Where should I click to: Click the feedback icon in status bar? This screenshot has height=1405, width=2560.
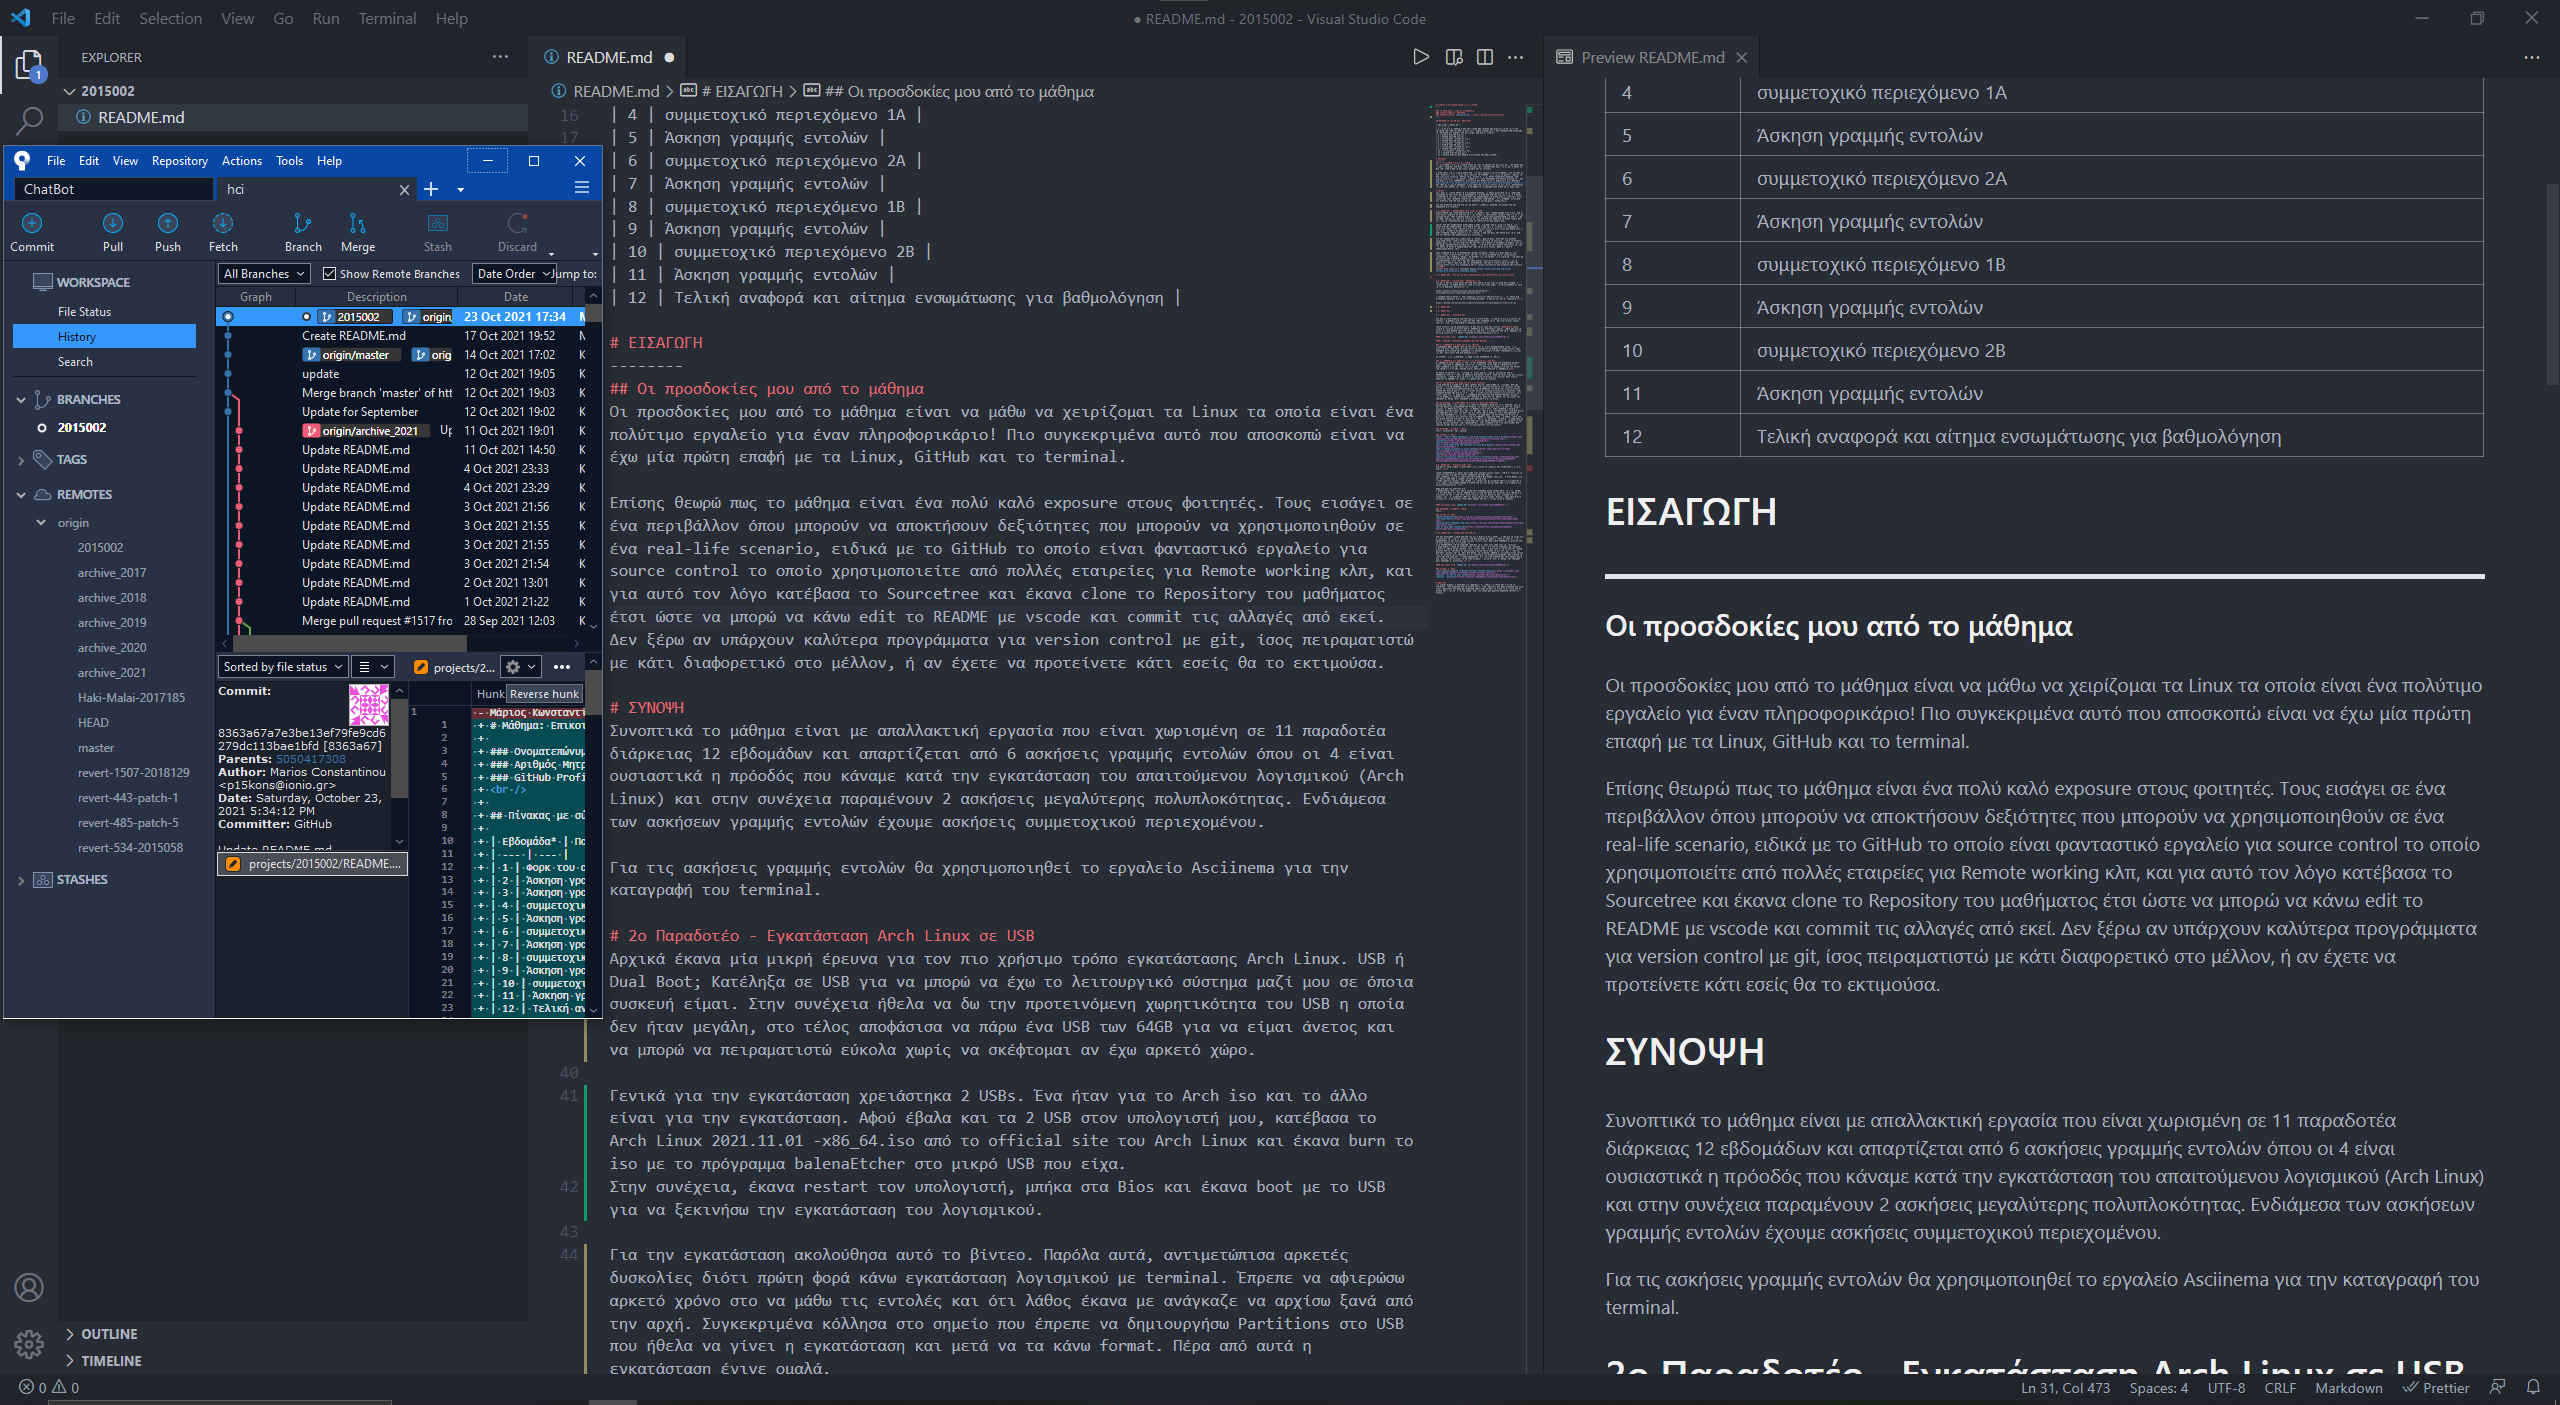point(2498,1387)
